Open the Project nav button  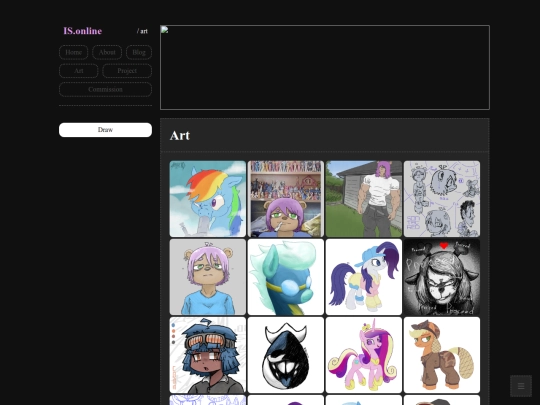(x=127, y=71)
